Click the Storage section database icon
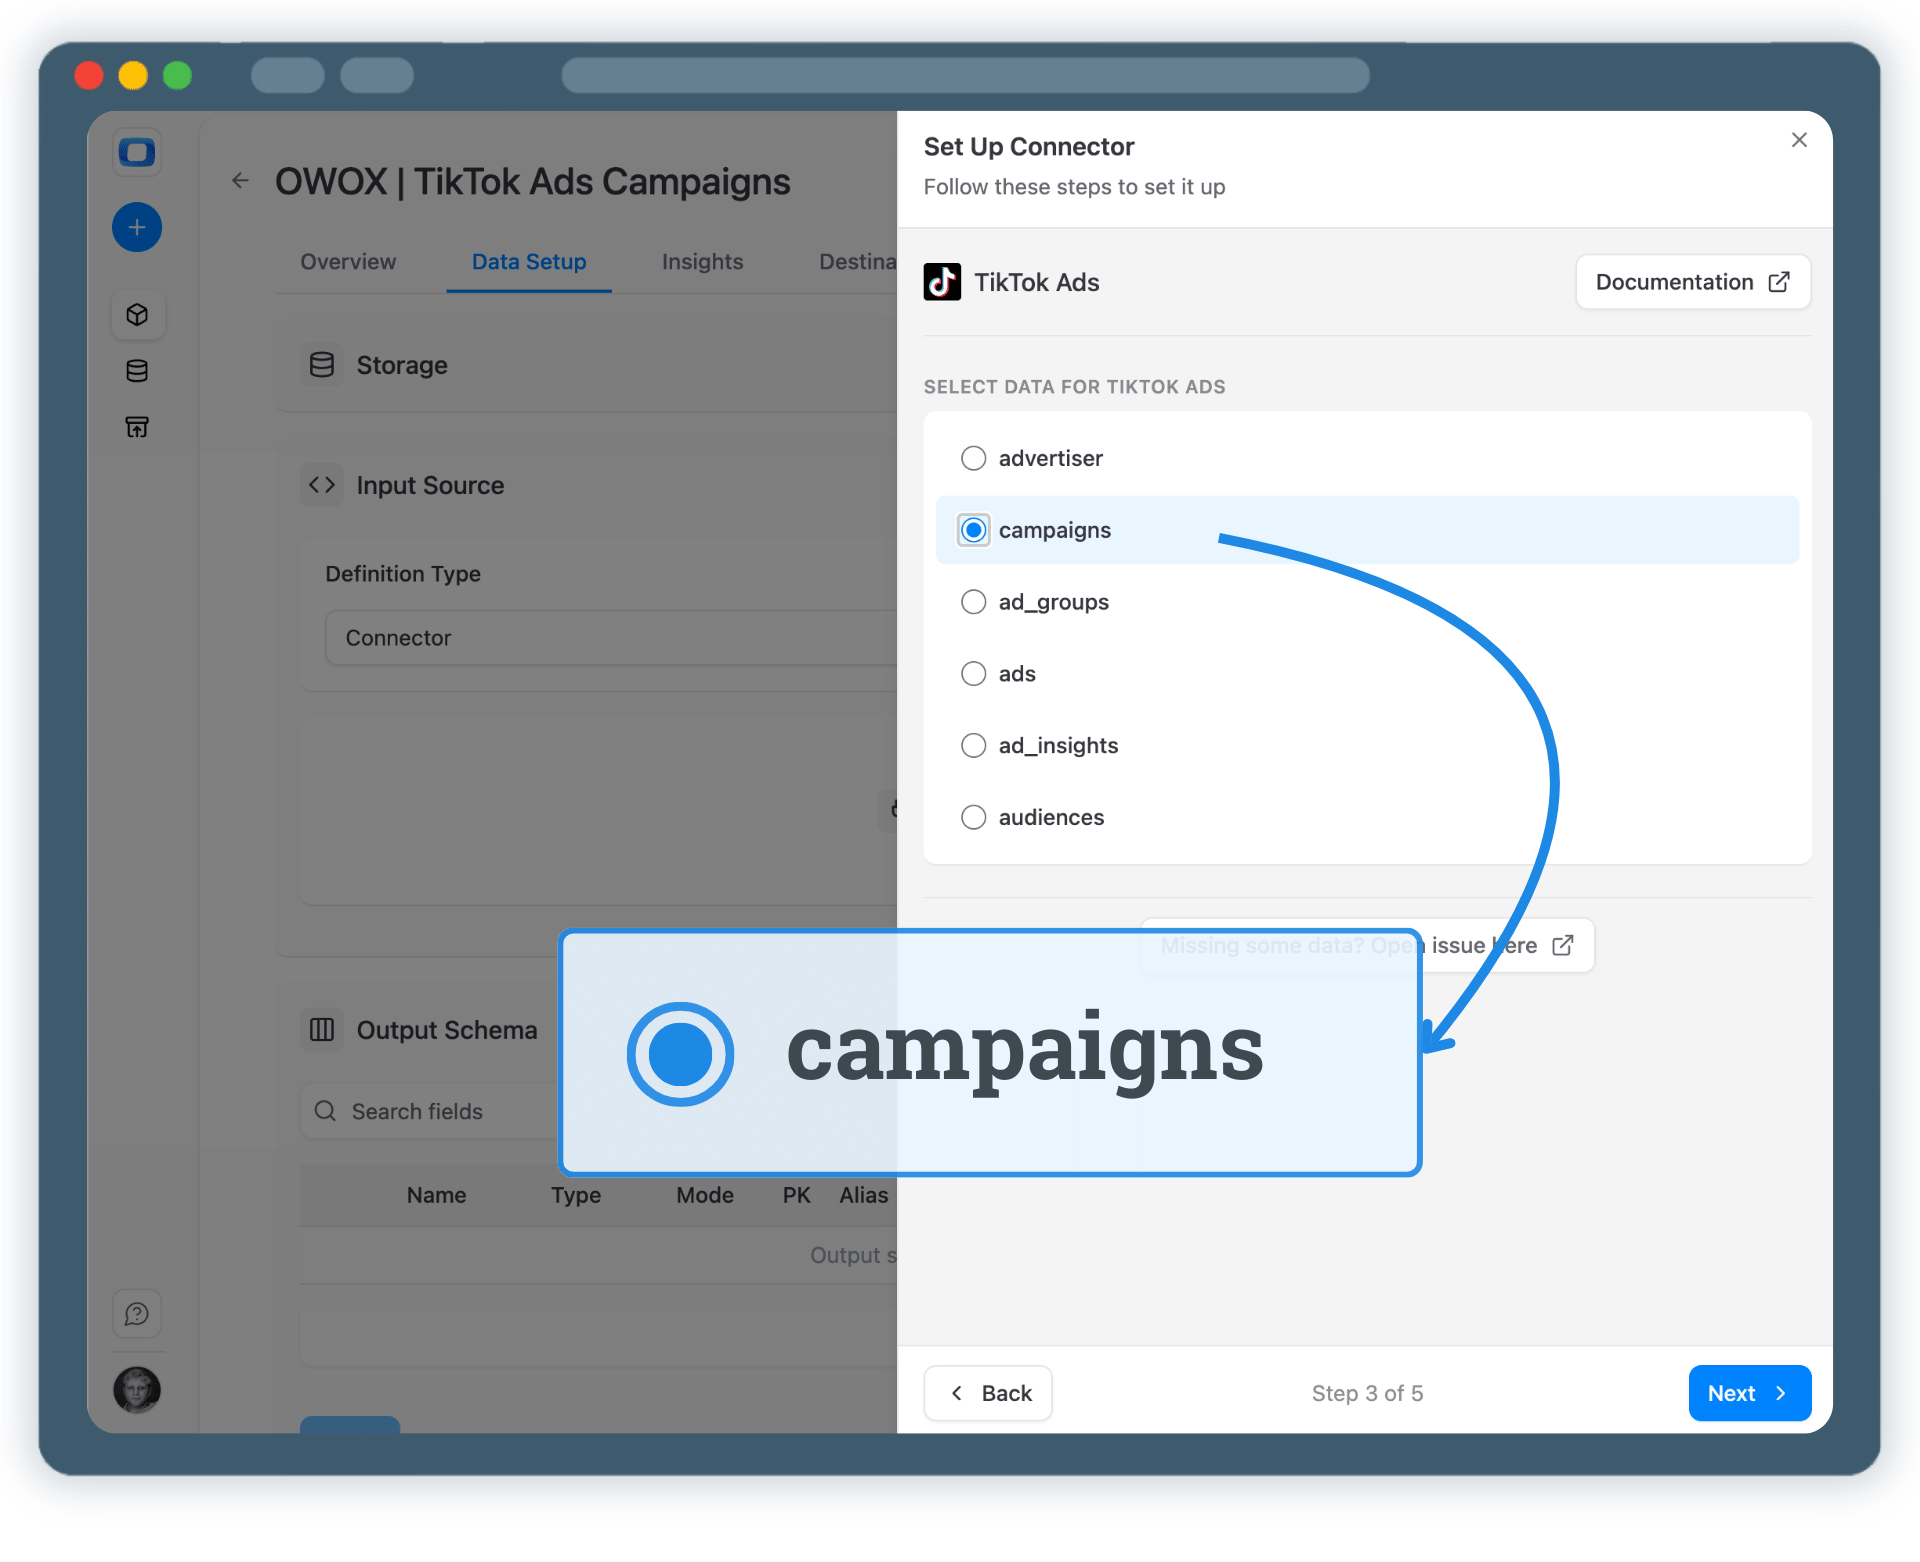 (322, 365)
